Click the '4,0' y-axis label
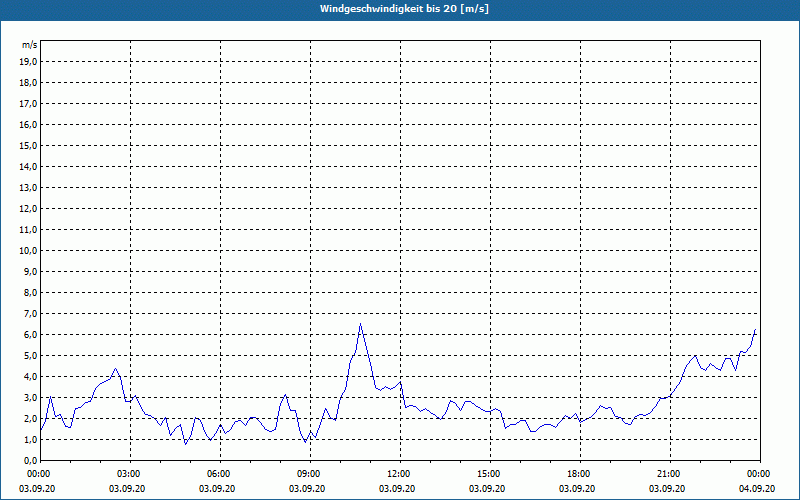The image size is (800, 500). [x=30, y=377]
